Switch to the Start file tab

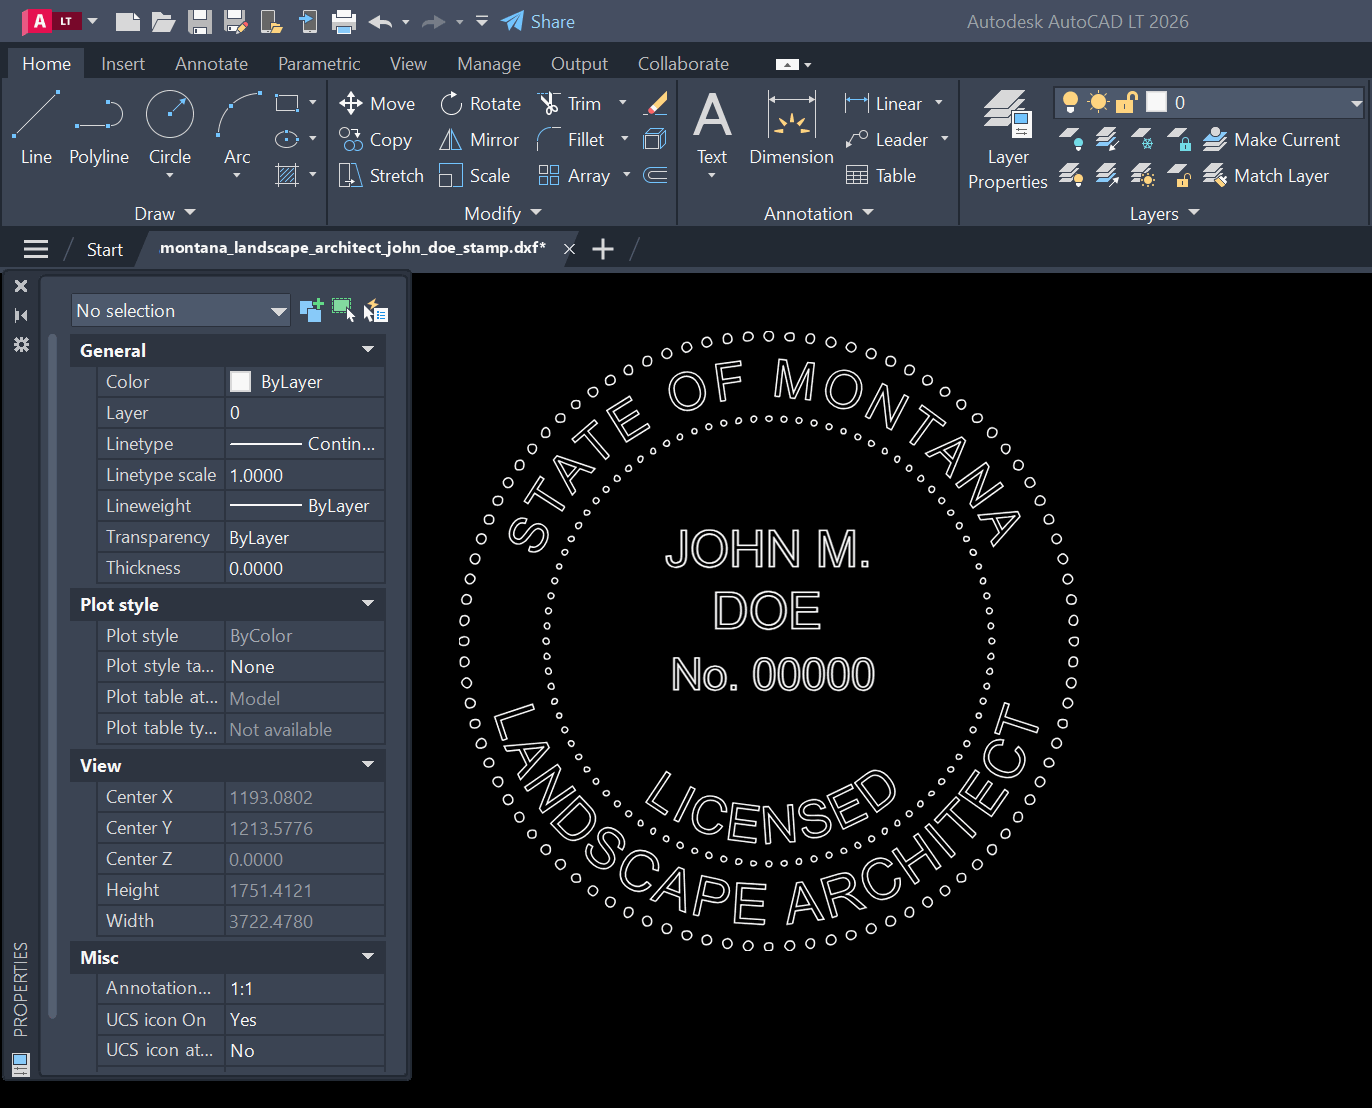pyautogui.click(x=105, y=249)
